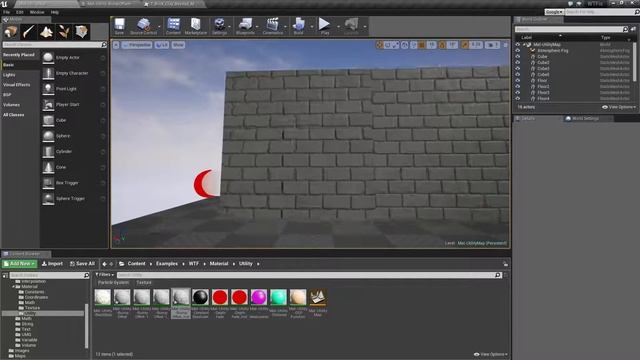Screen dimensions: 640x360
Task: Open the Play options dropdown arrow
Action: pyautogui.click(x=338, y=27)
